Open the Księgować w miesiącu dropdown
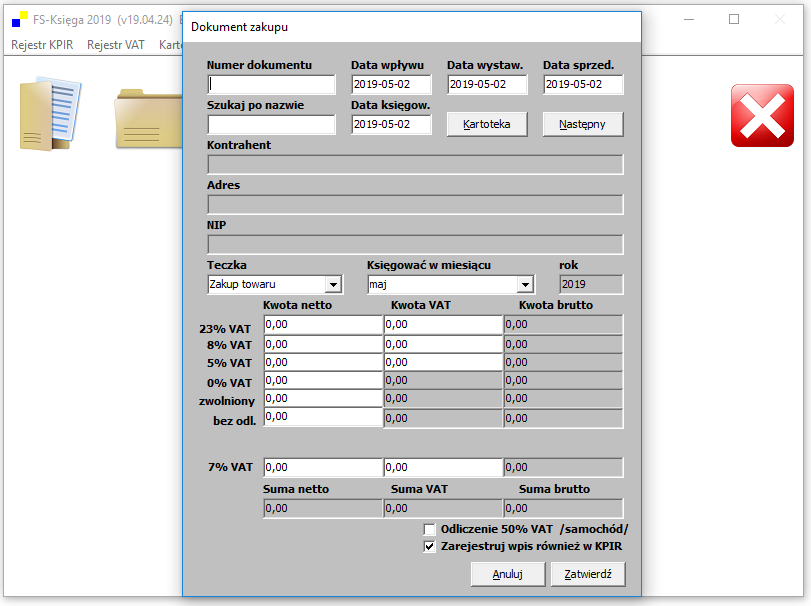Screen dimensions: 811x606 pyautogui.click(x=525, y=284)
